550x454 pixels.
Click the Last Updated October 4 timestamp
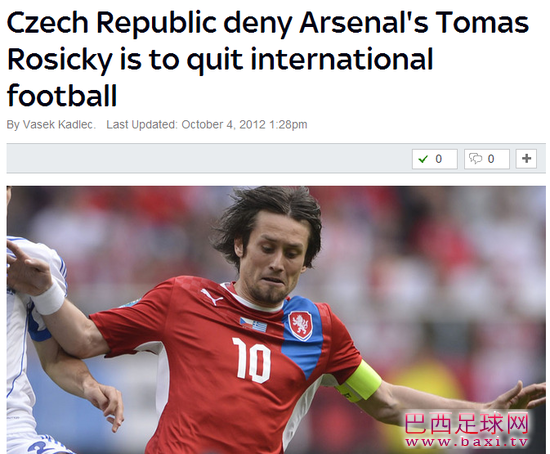(x=207, y=125)
